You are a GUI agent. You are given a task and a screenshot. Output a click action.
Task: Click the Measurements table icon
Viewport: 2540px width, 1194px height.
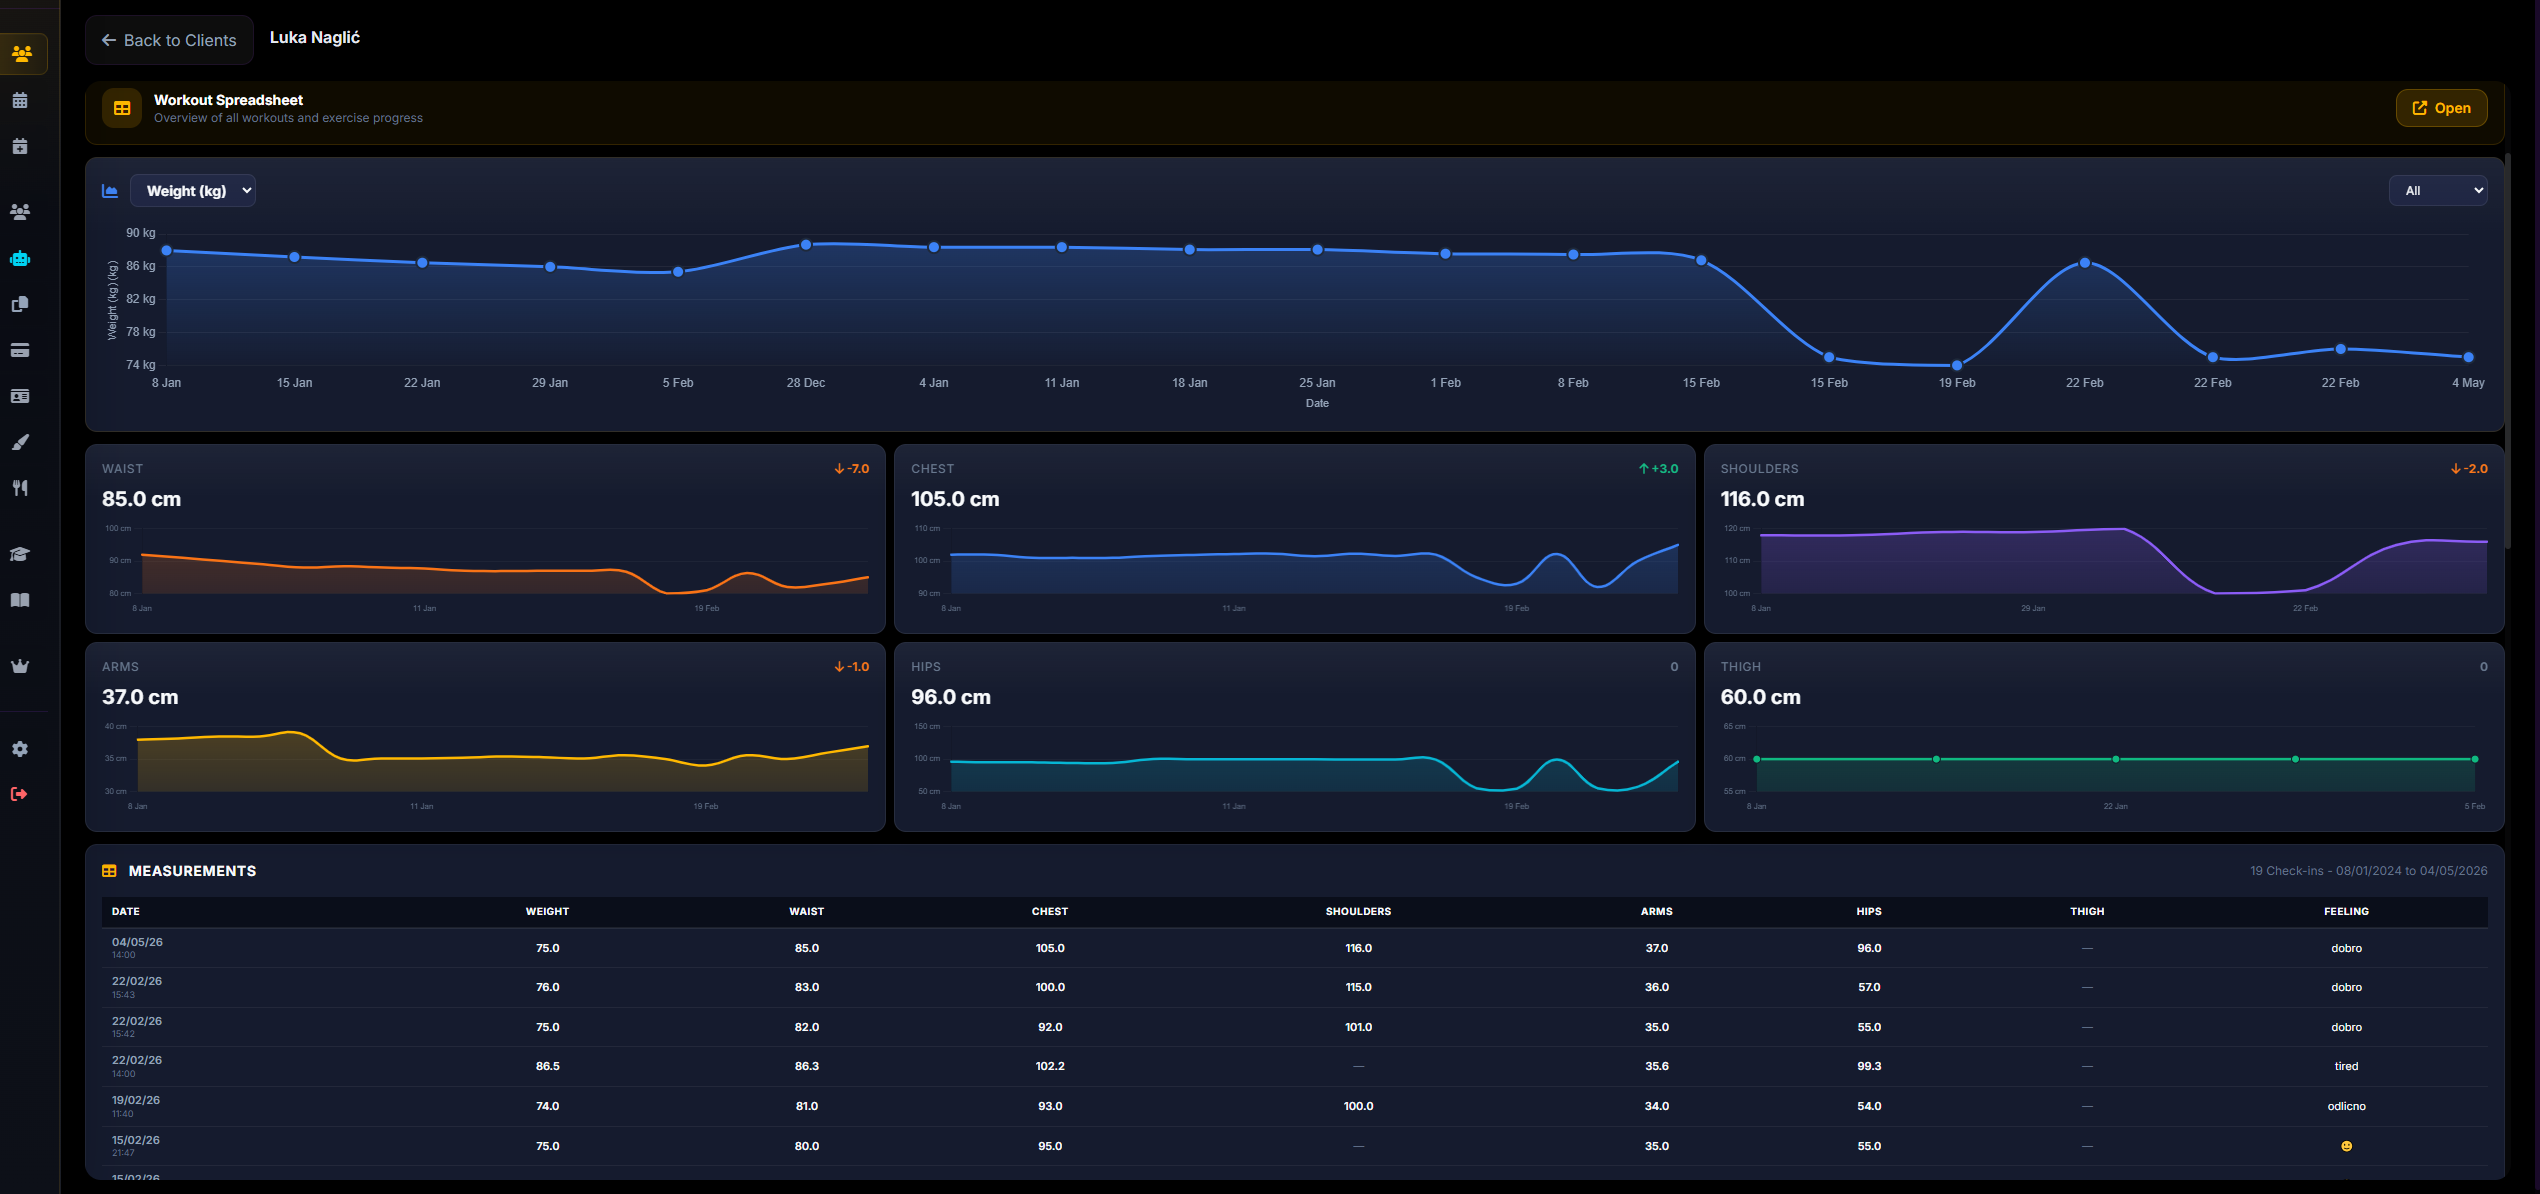coord(110,871)
